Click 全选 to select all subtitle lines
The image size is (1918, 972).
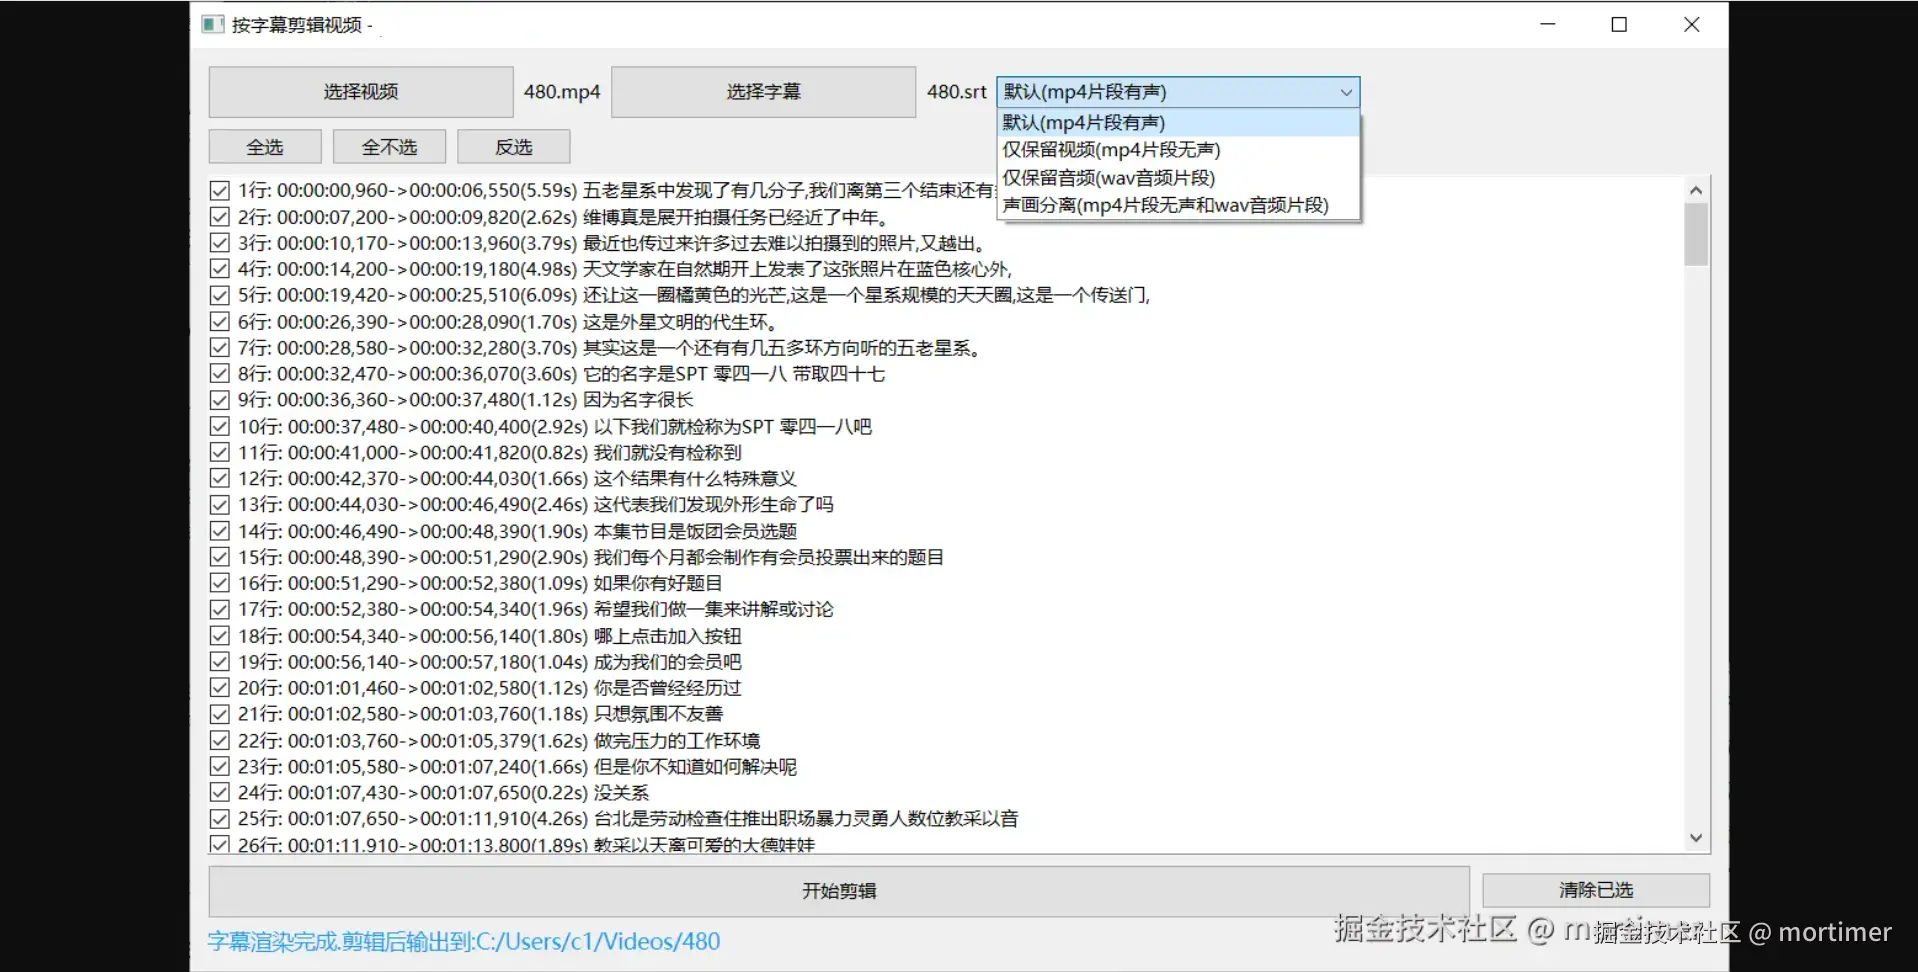click(263, 146)
